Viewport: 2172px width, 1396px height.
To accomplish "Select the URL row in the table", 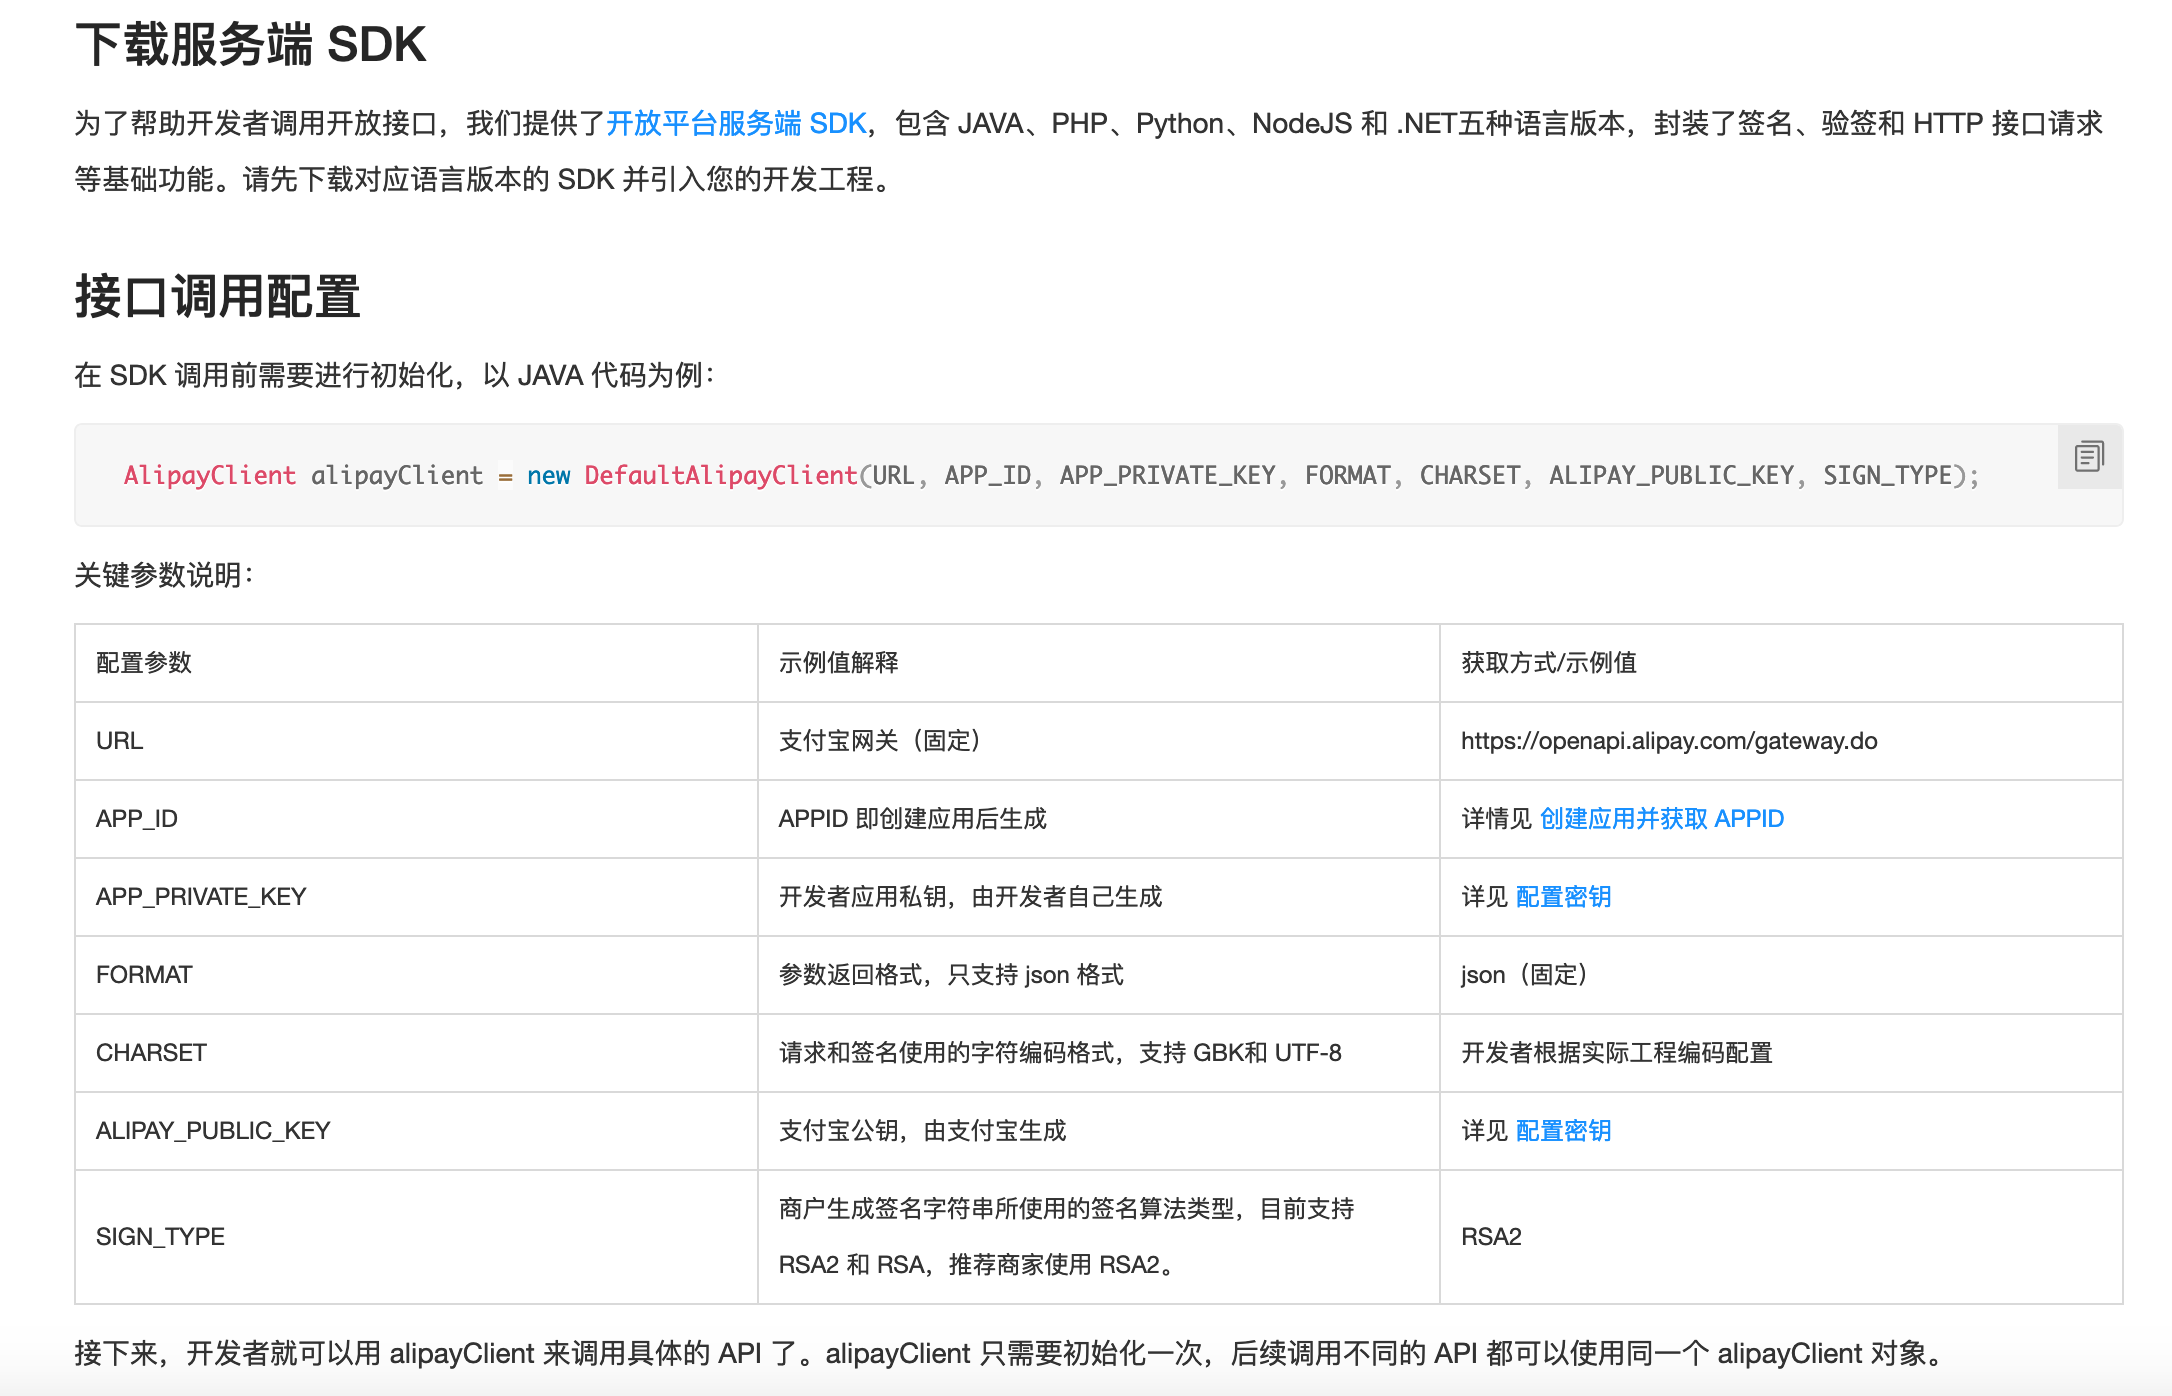I will click(x=119, y=741).
